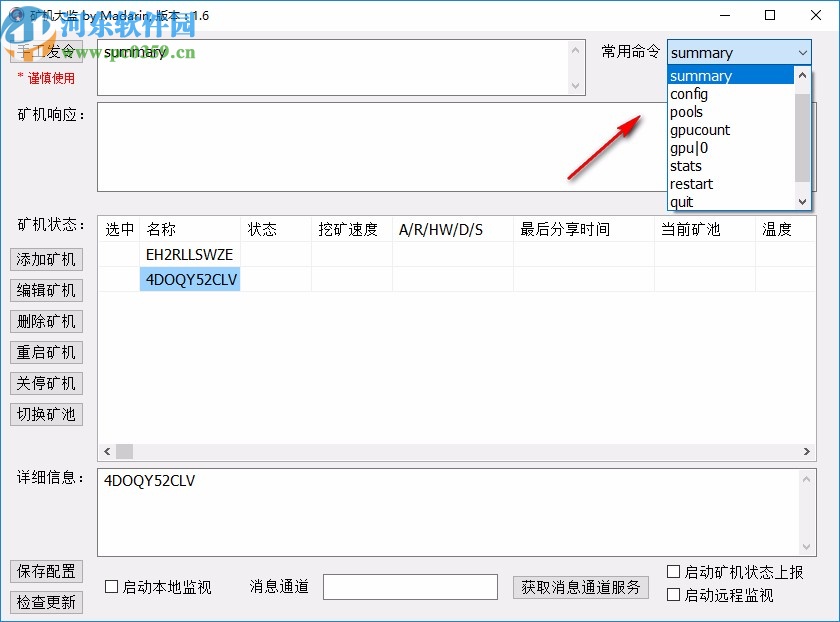Click 切换矿池 to switch pool
The width and height of the screenshot is (840, 622).
(x=46, y=414)
